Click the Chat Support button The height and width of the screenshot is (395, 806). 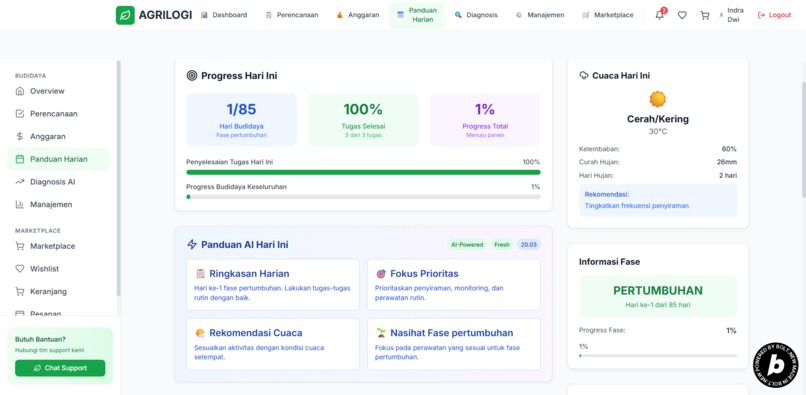[60, 368]
